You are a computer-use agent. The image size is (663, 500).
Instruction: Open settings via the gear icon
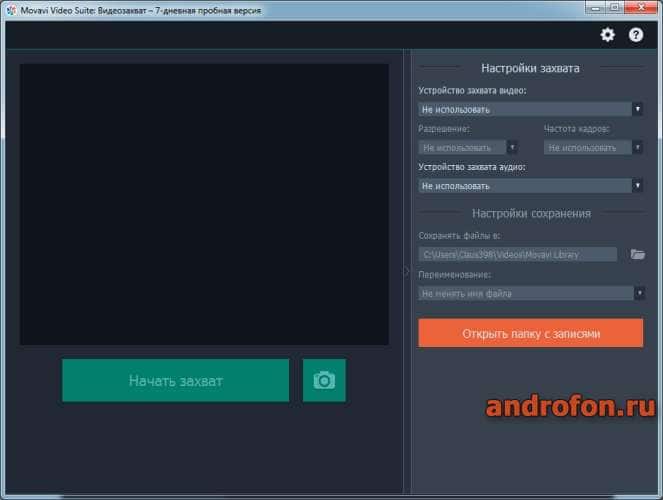pos(608,35)
